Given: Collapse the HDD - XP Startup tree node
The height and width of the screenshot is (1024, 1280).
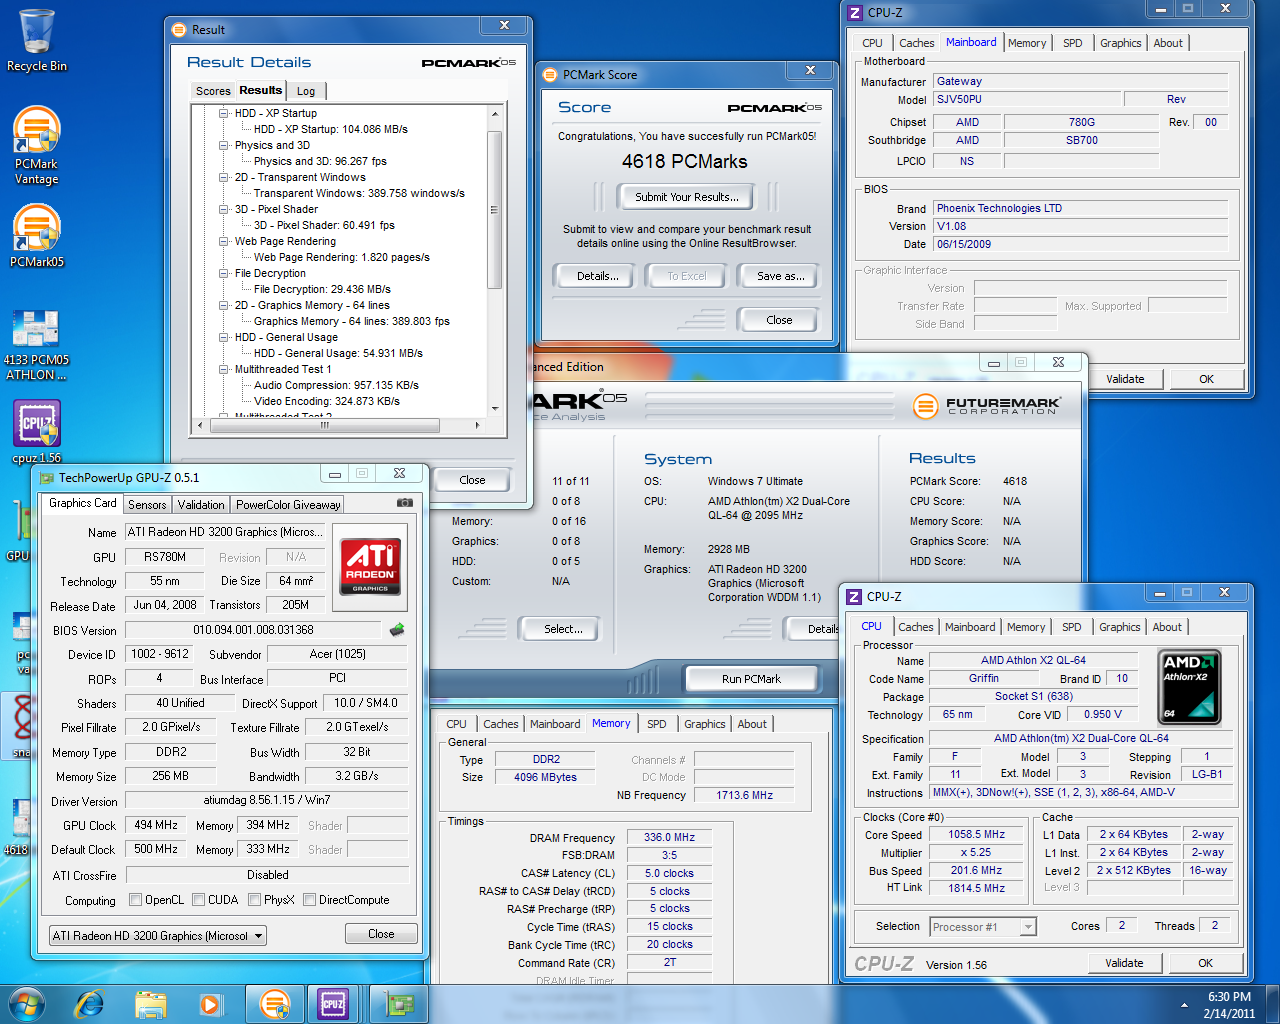Looking at the screenshot, I should pos(224,113).
